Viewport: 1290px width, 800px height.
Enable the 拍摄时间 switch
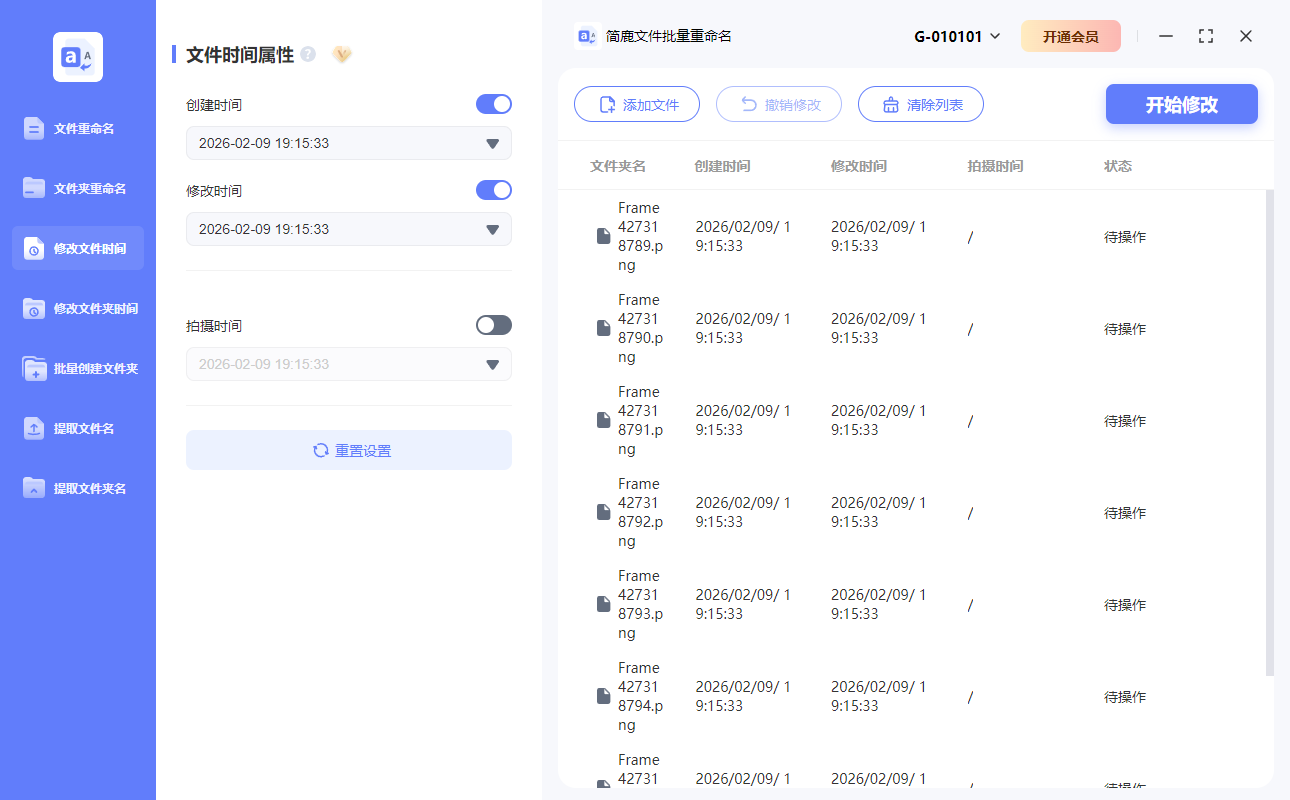493,324
